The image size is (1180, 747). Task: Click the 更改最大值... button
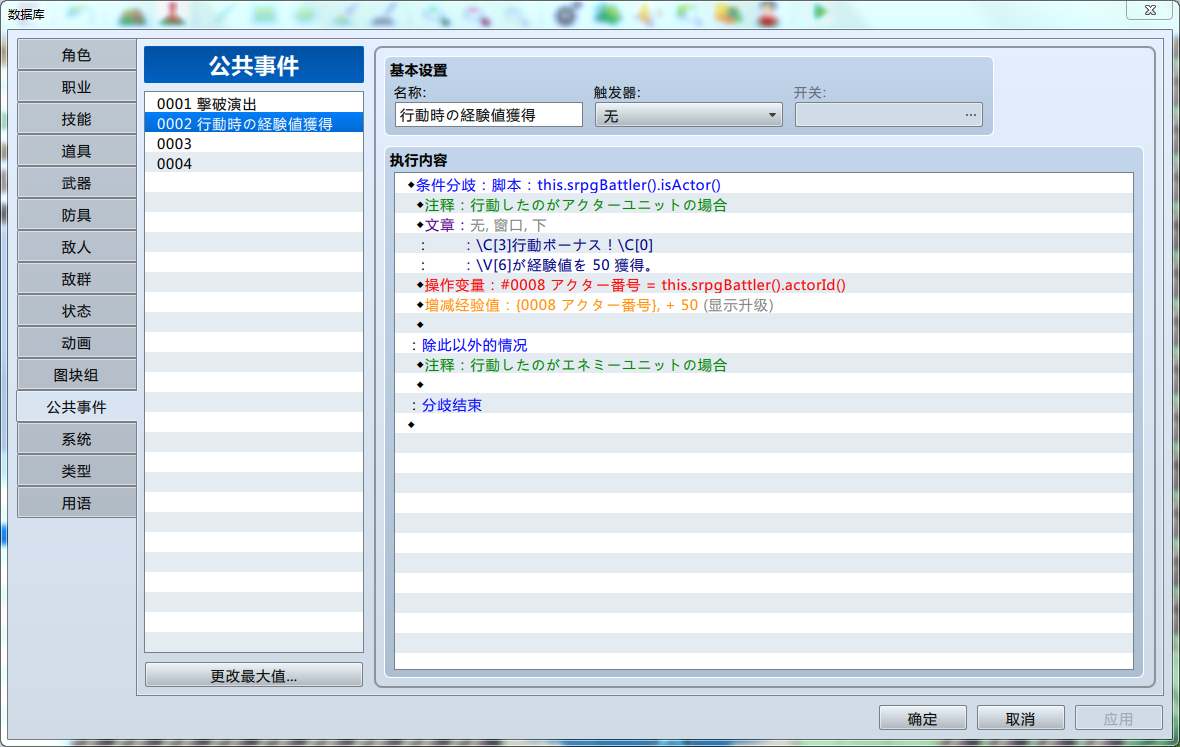(254, 676)
